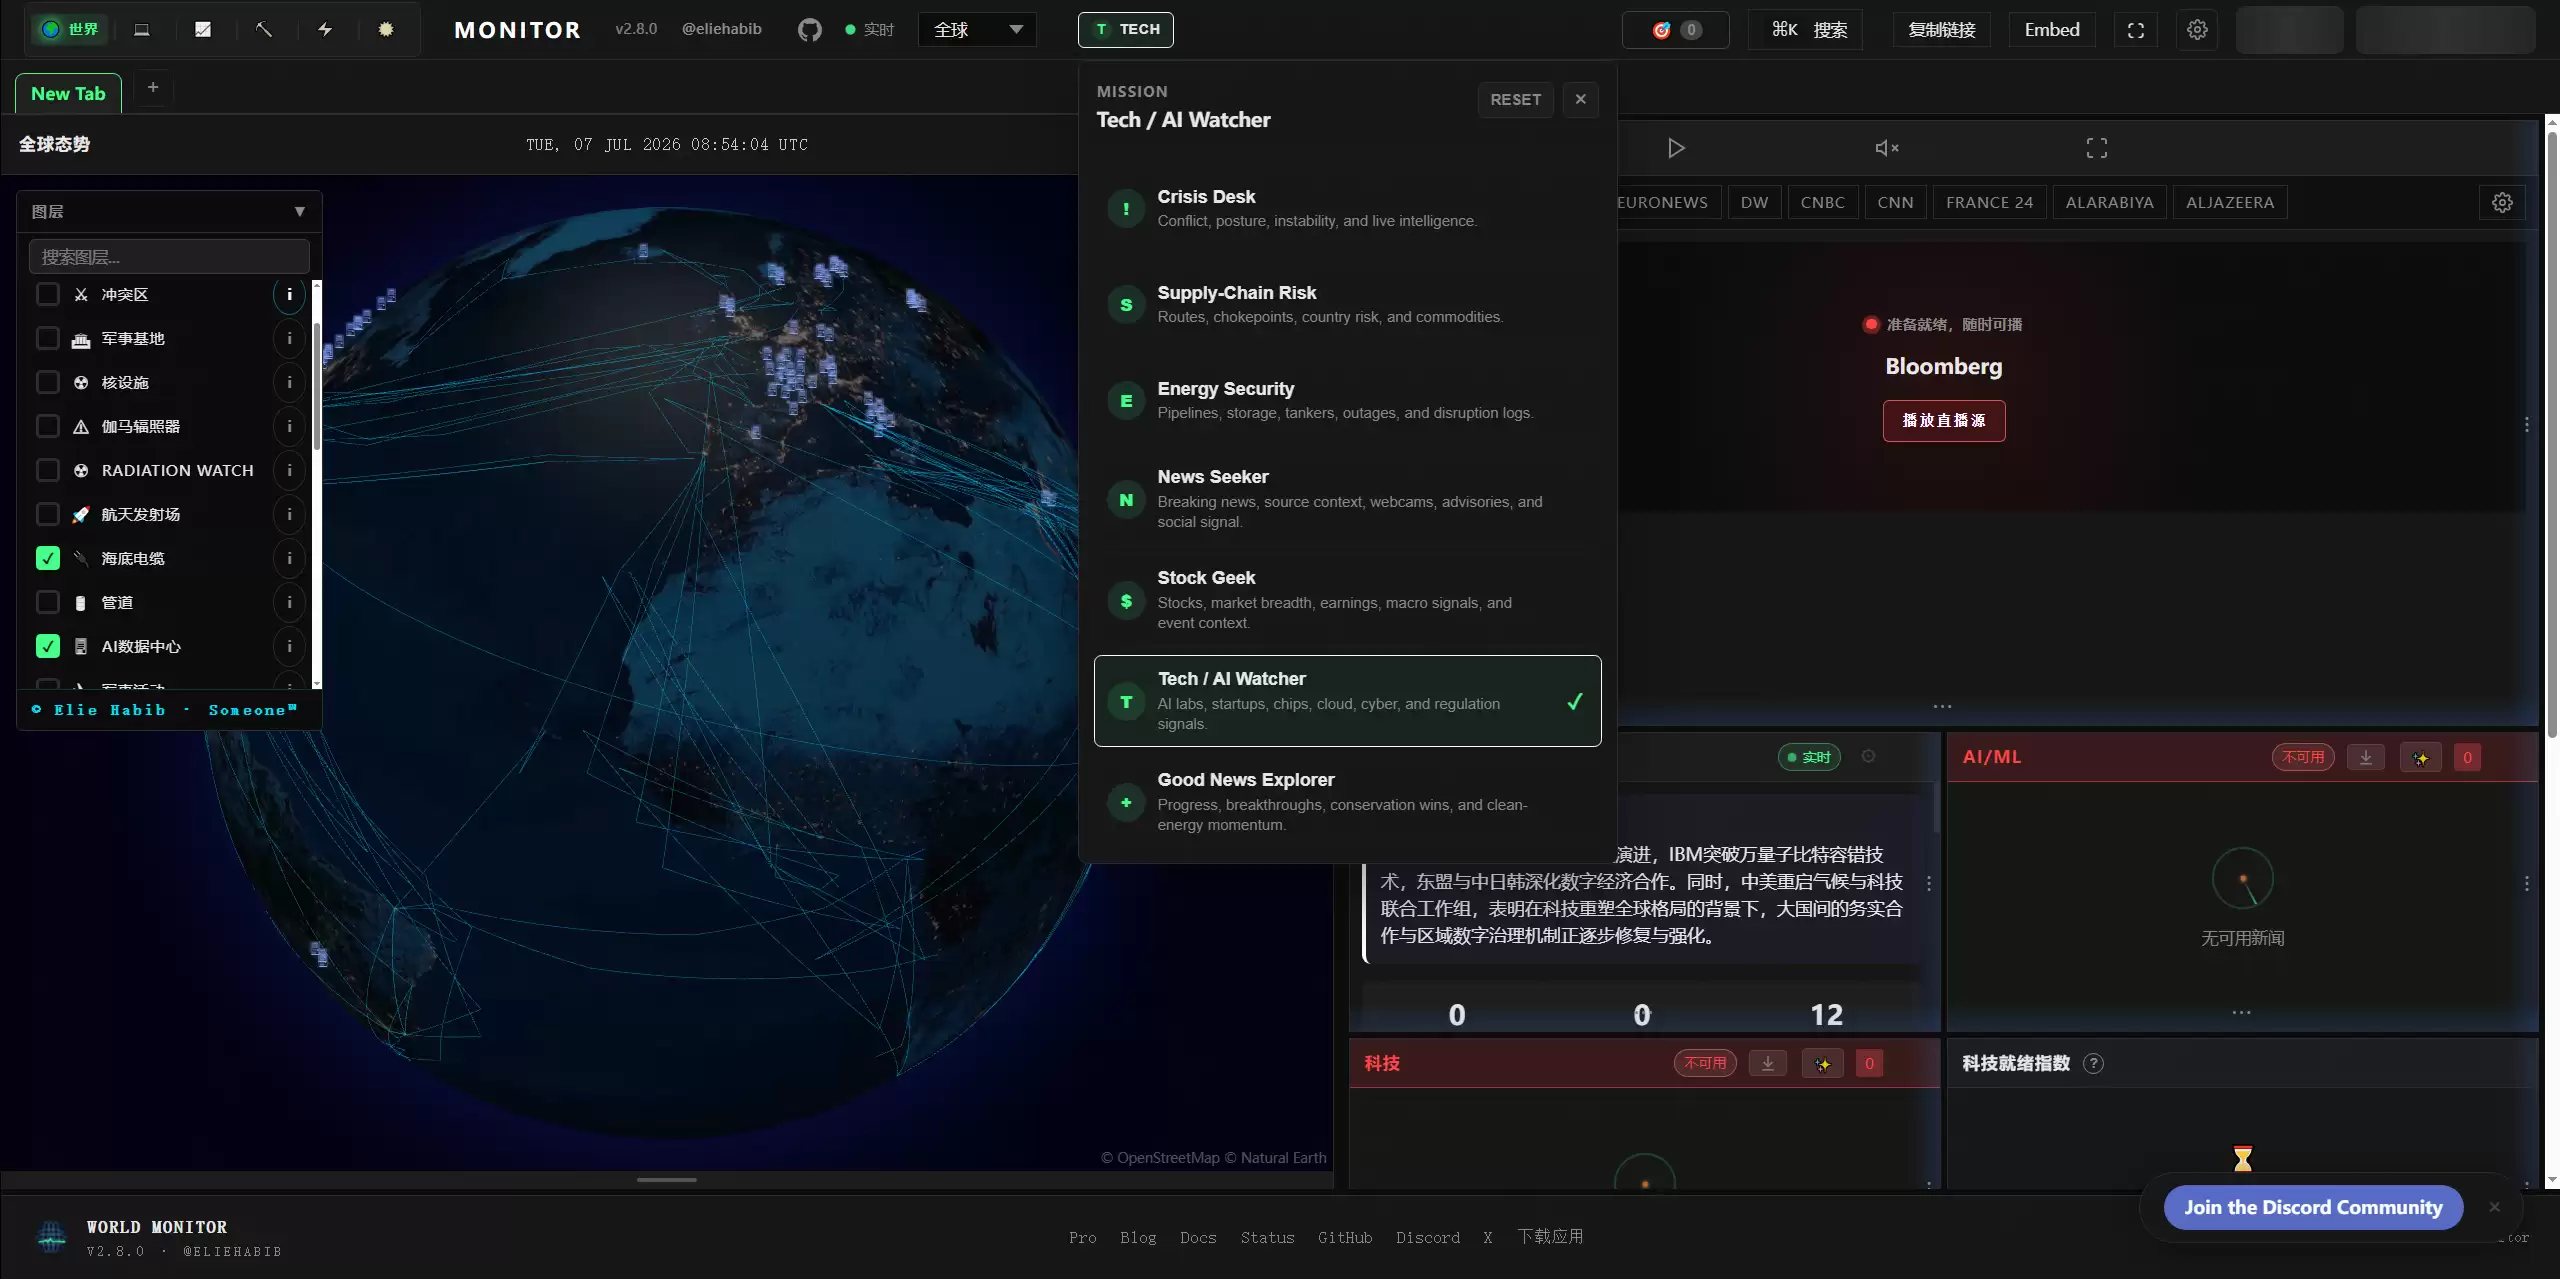The image size is (2560, 1279).
Task: Open the options menu beside the video panel
Action: tap(2527, 425)
